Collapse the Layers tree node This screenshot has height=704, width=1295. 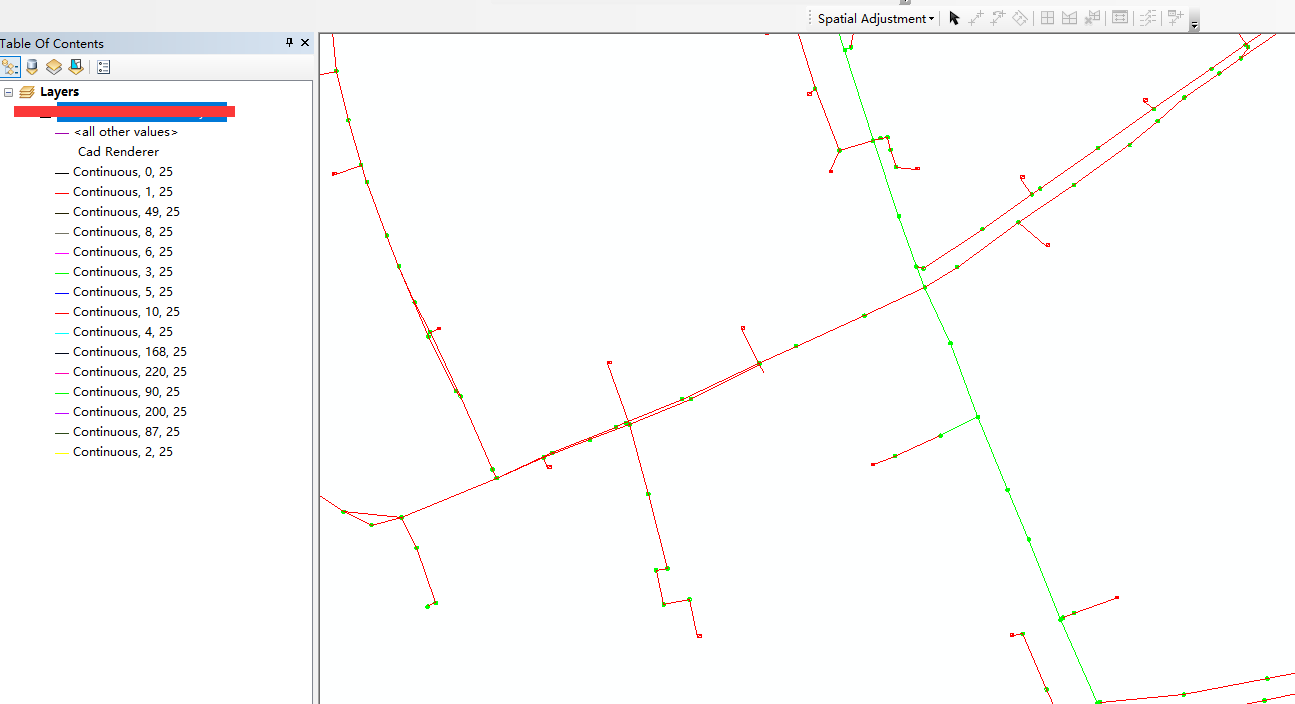coord(9,92)
